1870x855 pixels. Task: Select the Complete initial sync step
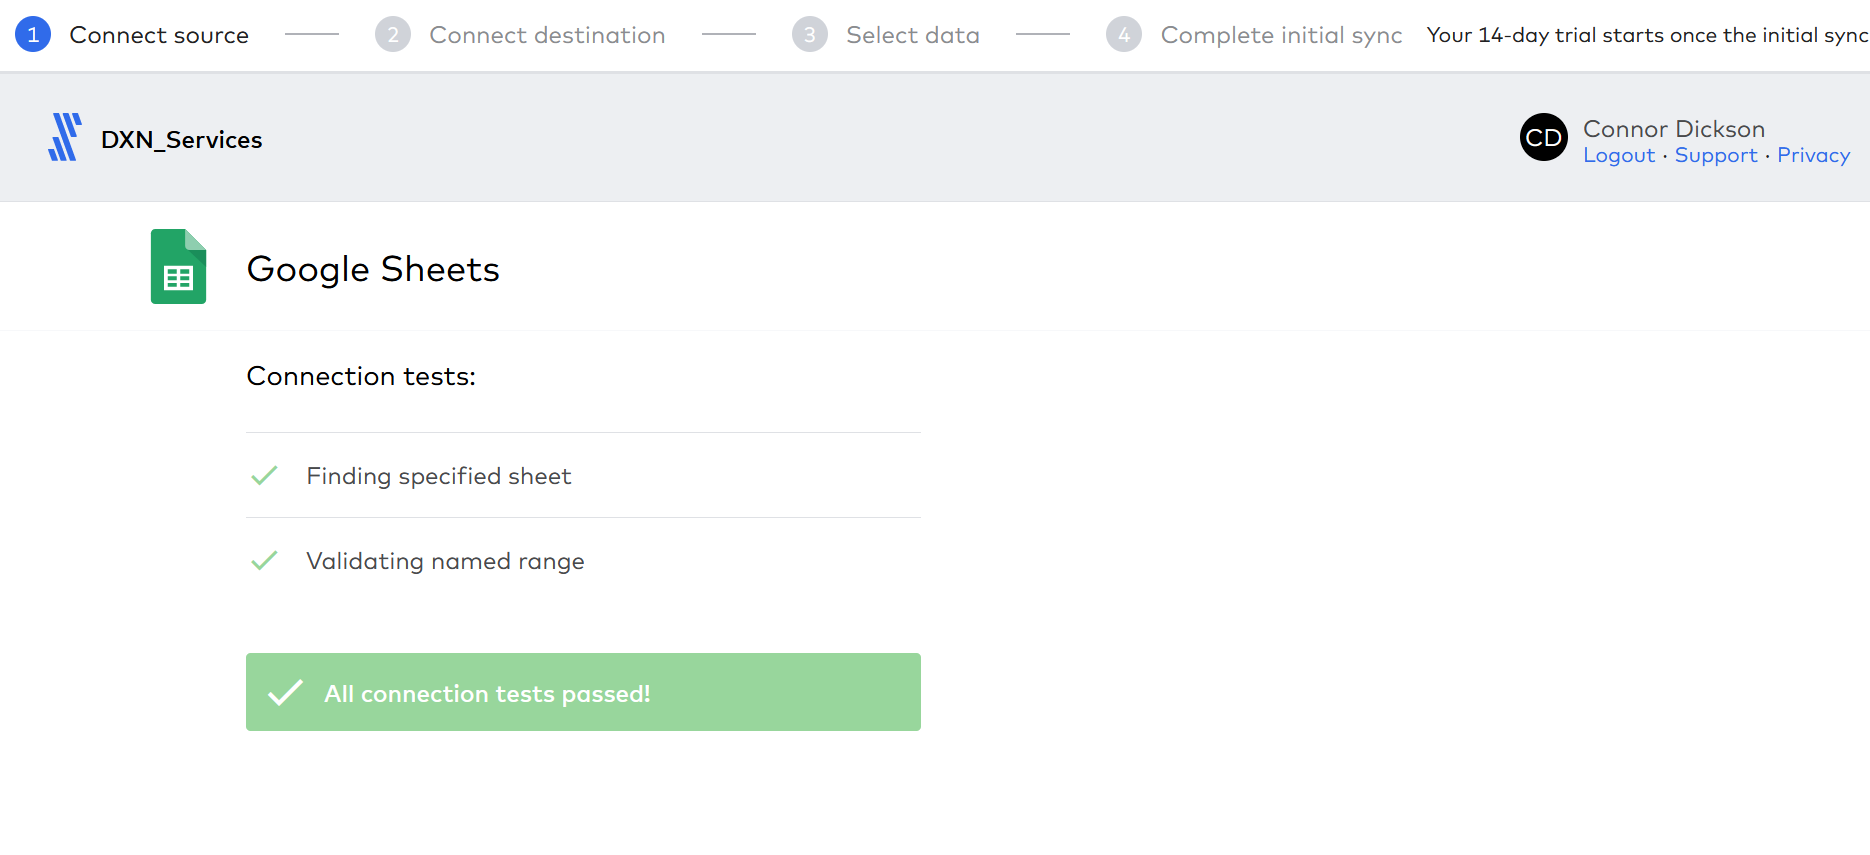tap(1281, 34)
